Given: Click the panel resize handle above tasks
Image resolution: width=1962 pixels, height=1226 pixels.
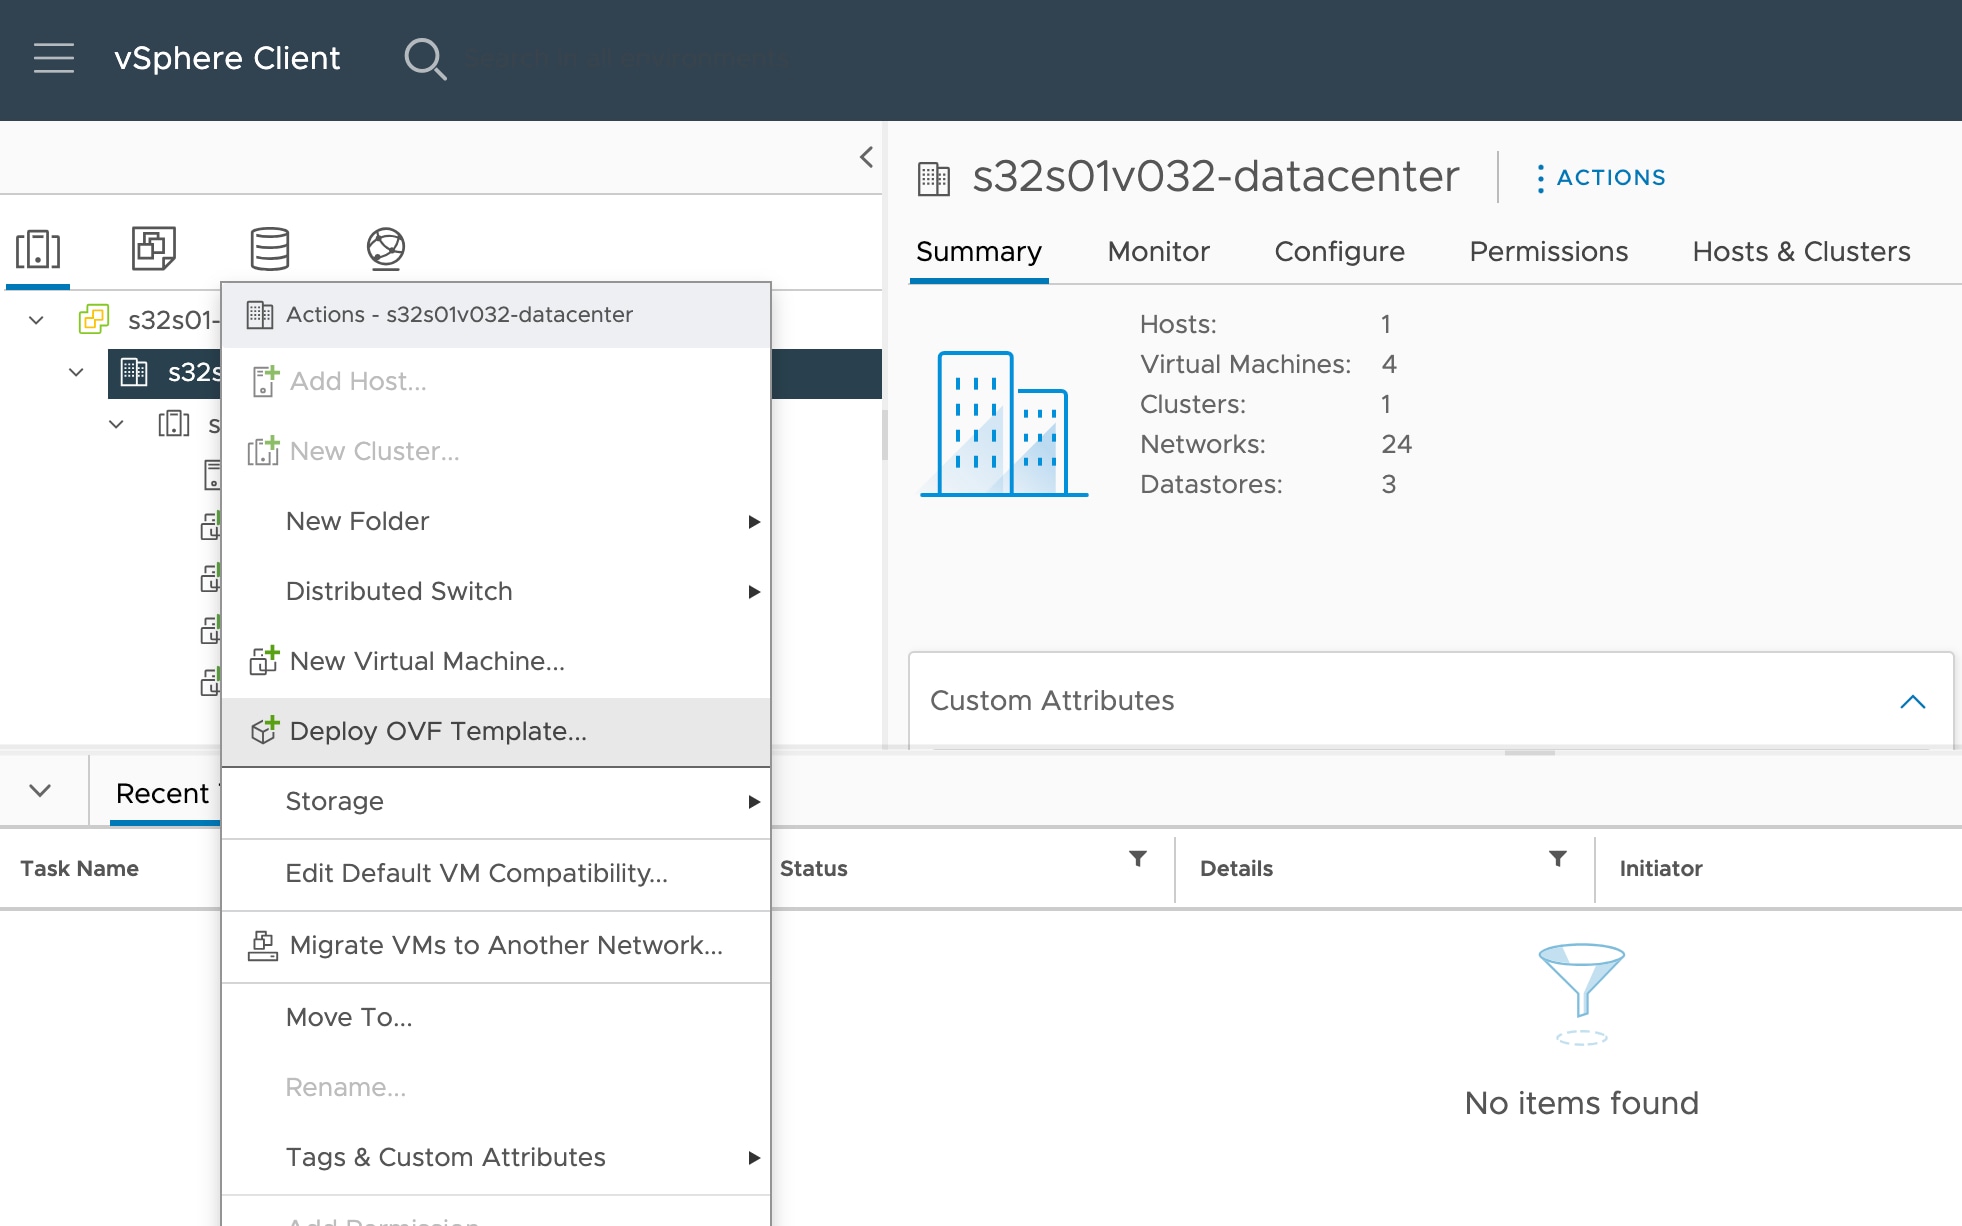Looking at the screenshot, I should (x=1529, y=752).
